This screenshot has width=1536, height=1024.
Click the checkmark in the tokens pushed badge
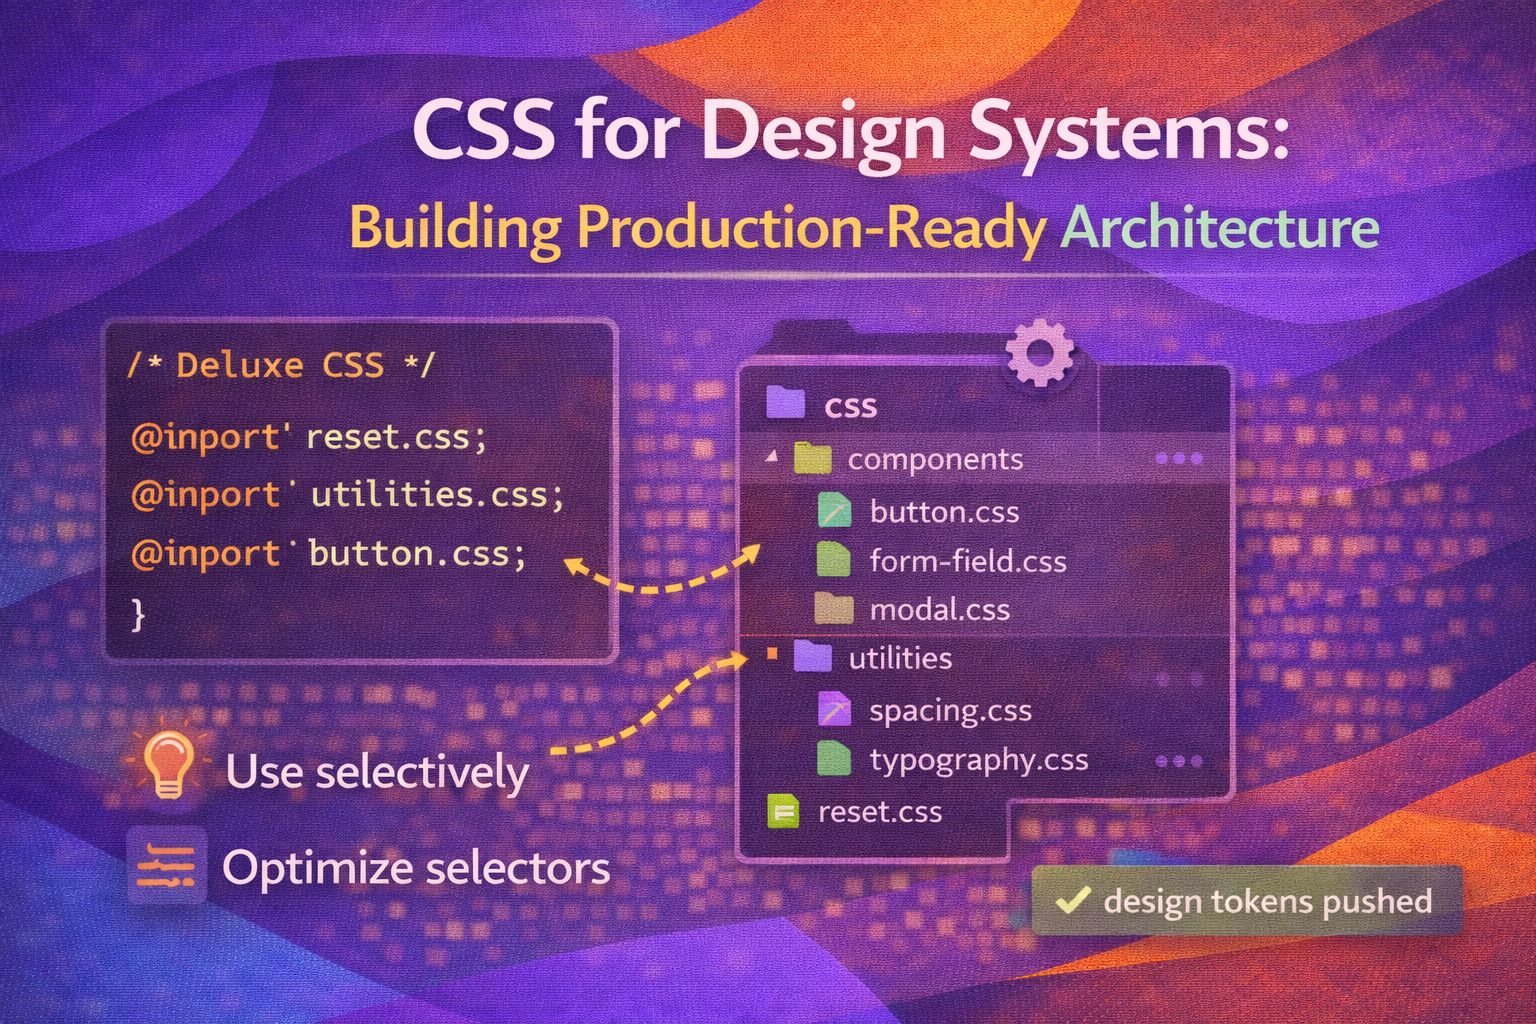coord(1071,900)
